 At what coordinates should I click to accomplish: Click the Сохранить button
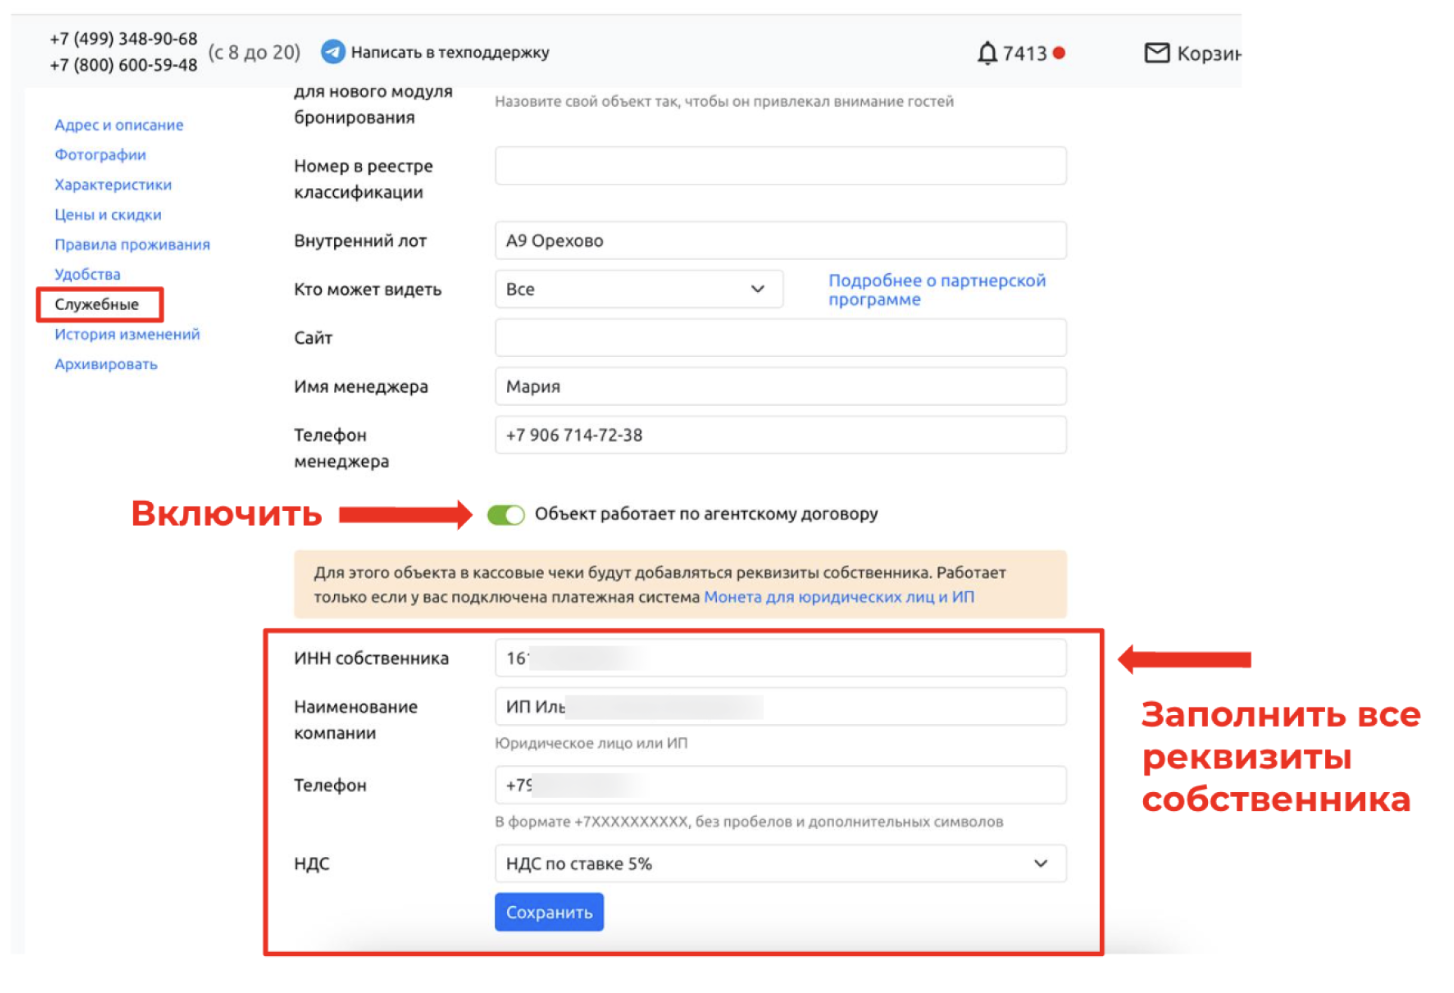point(549,912)
